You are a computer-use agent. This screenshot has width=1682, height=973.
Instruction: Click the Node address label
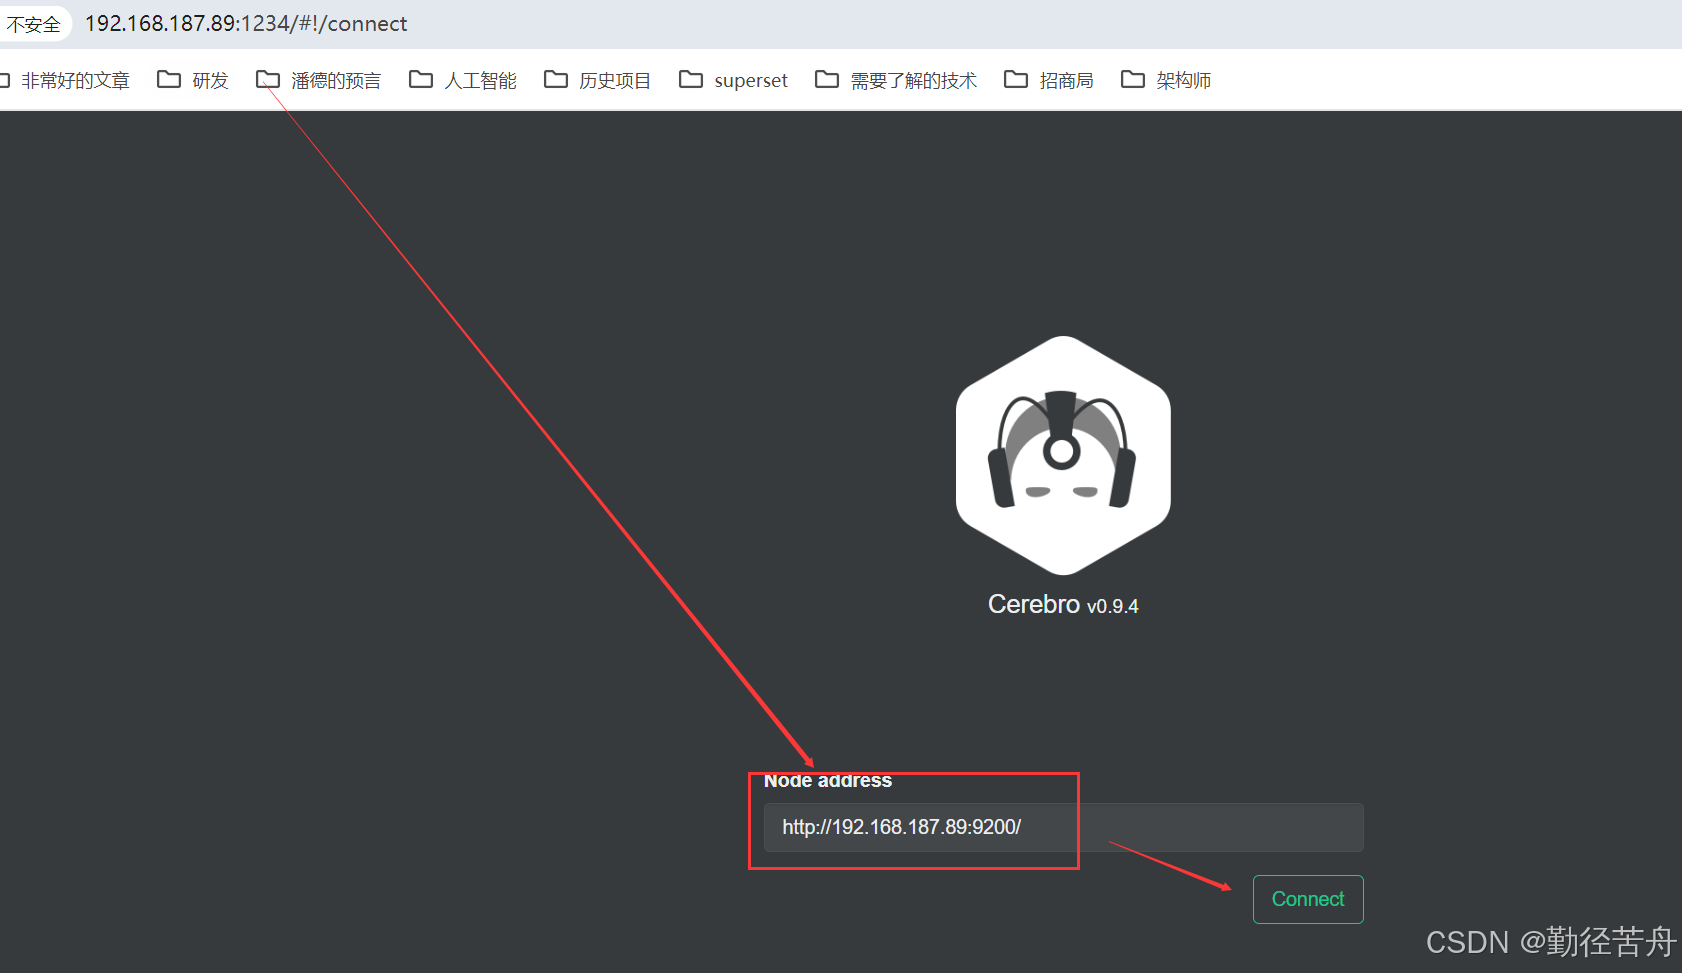pyautogui.click(x=828, y=781)
